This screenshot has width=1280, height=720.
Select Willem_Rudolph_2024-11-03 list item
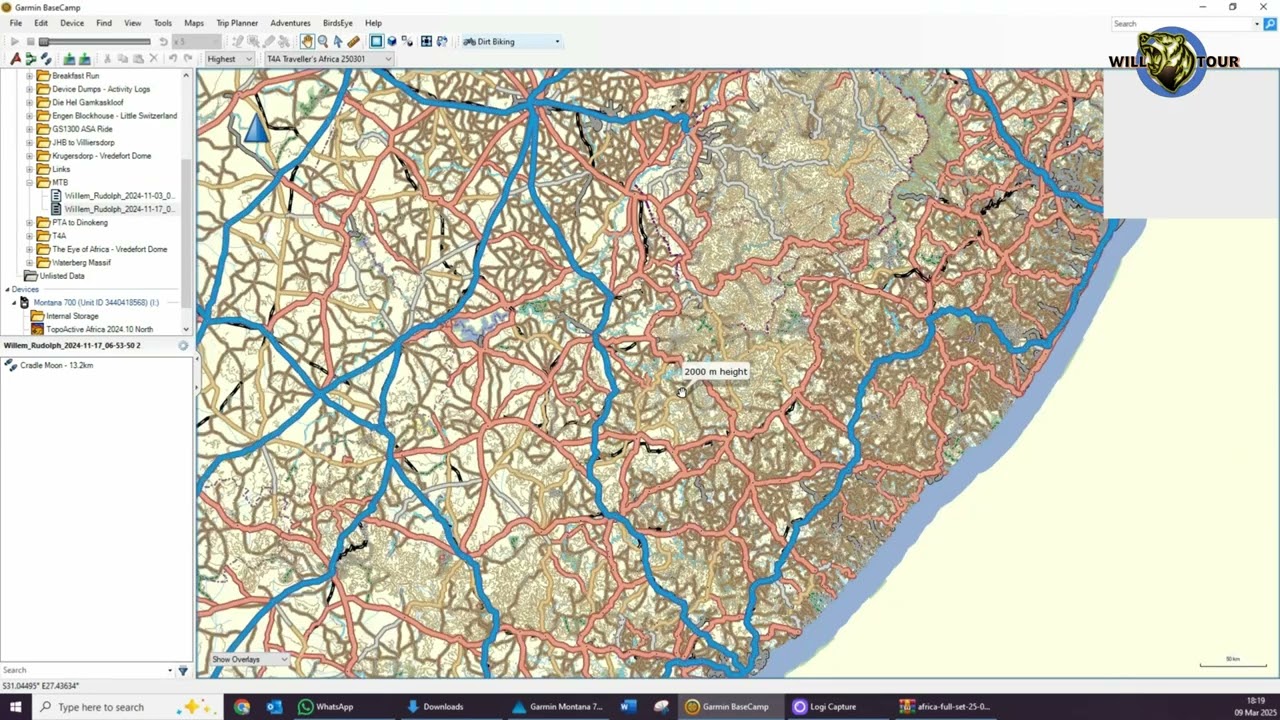tap(118, 196)
